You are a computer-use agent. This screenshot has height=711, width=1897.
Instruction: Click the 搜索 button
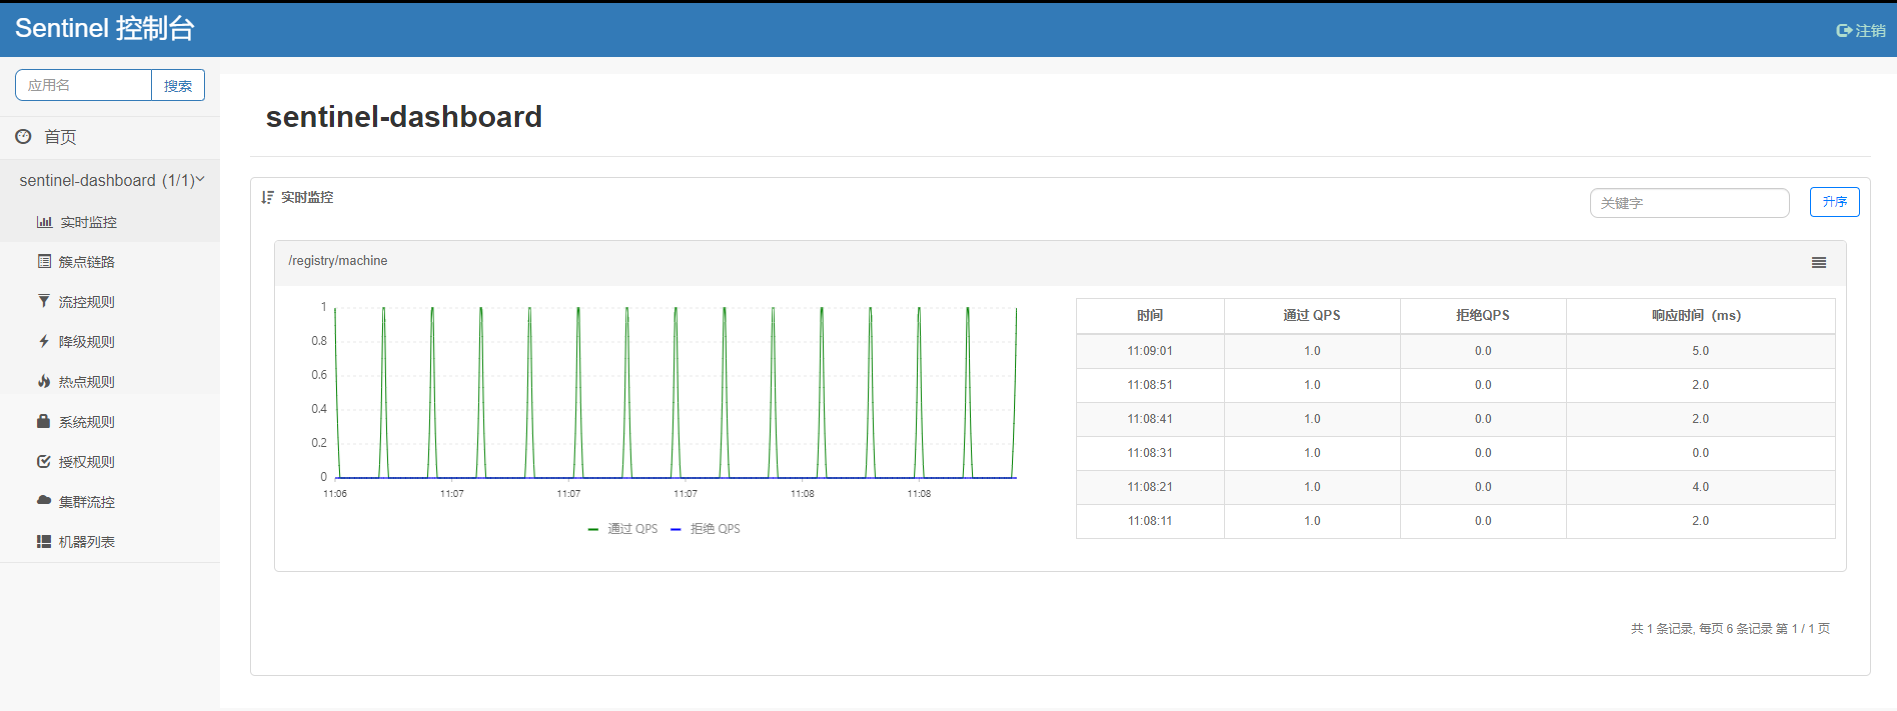click(178, 85)
